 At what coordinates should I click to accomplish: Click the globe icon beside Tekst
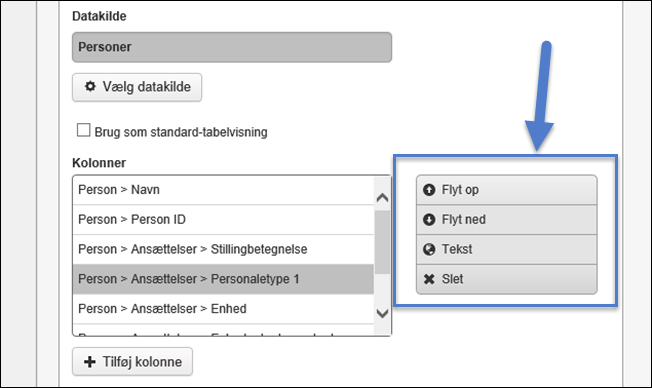click(429, 249)
